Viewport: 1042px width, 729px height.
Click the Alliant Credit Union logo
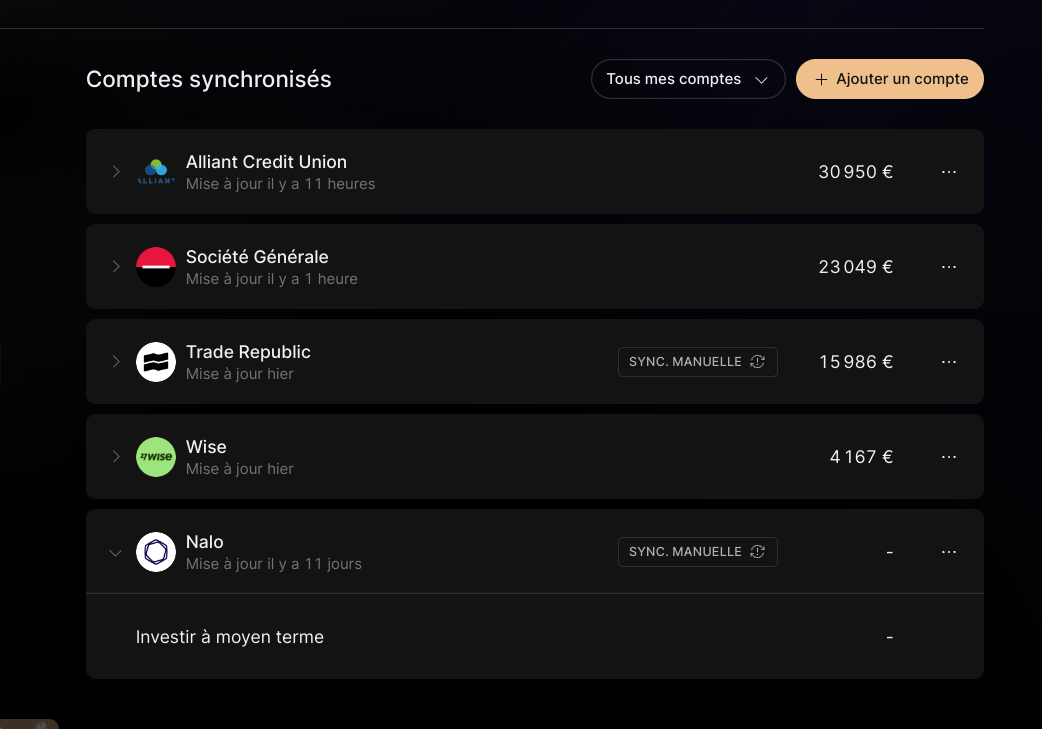(x=156, y=172)
